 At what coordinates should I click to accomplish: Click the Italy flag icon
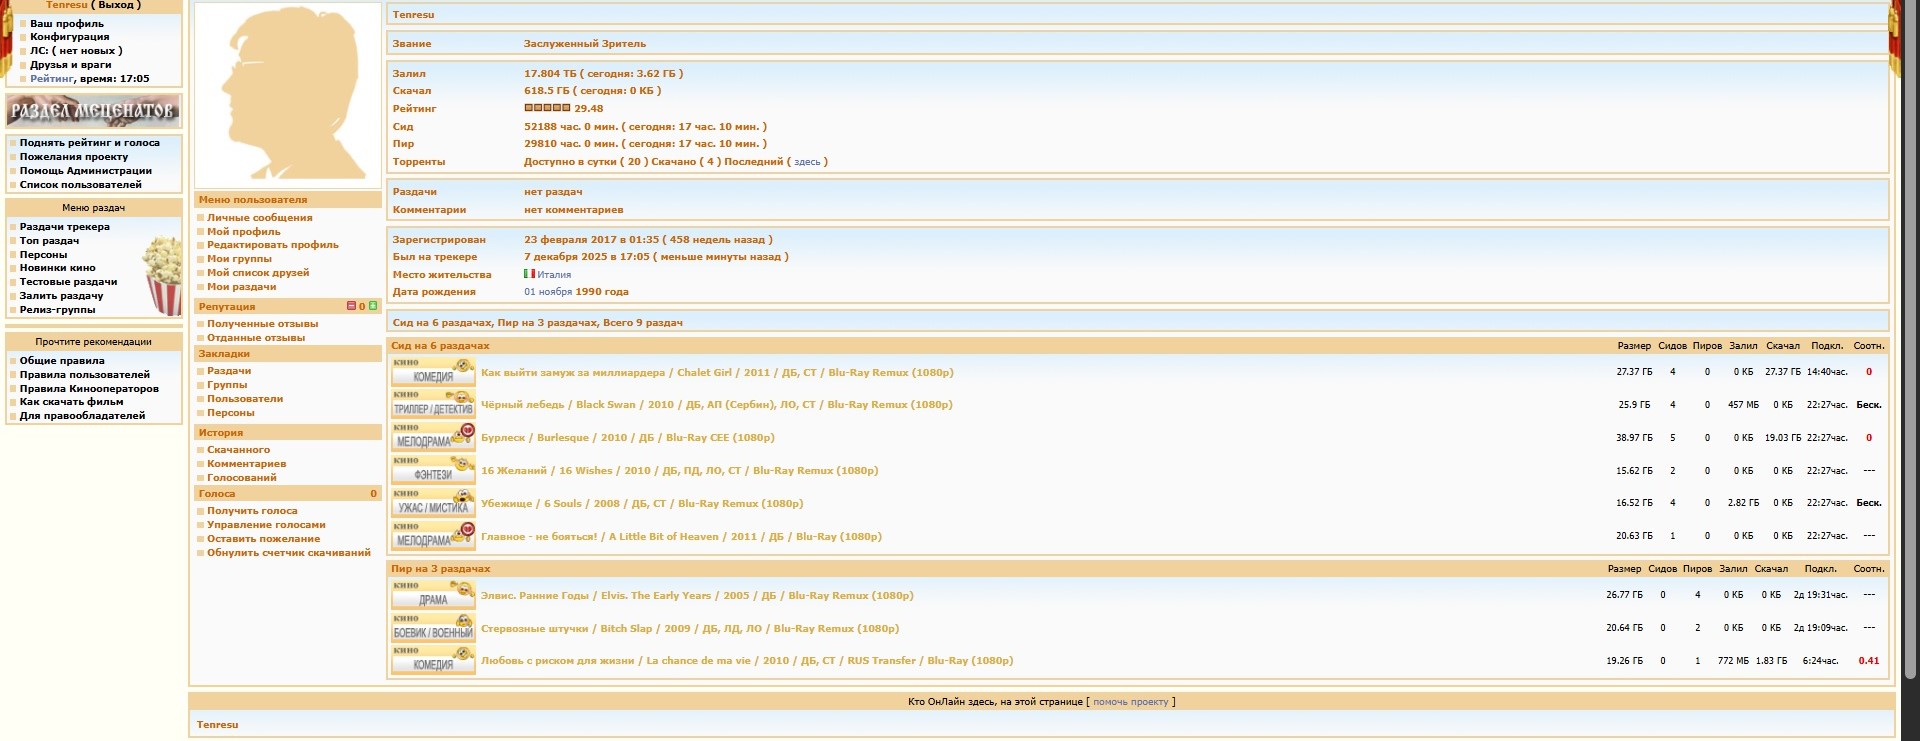tap(530, 273)
